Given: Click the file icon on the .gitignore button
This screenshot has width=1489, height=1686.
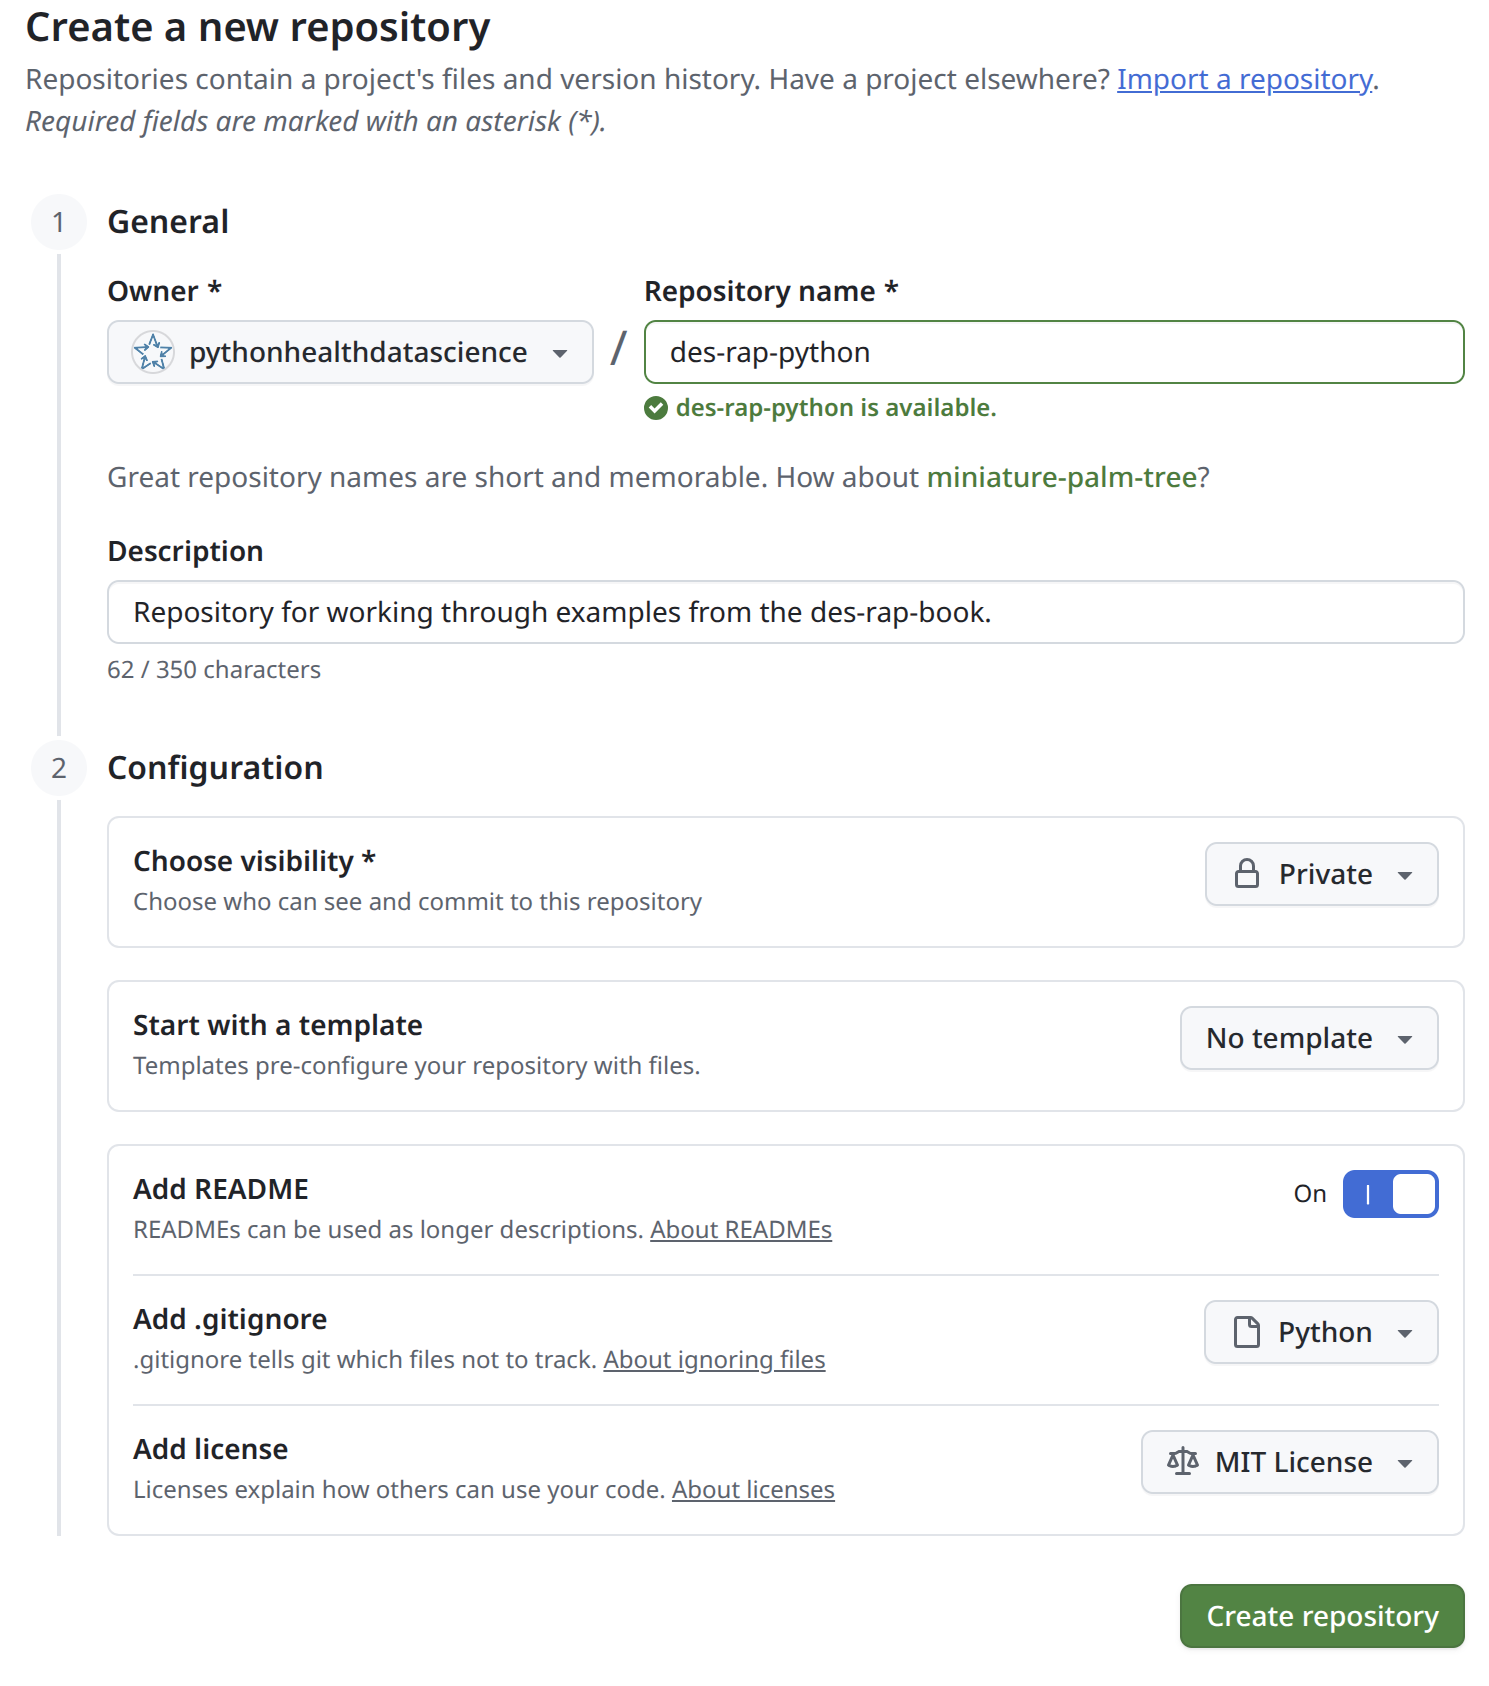Looking at the screenshot, I should tap(1247, 1332).
